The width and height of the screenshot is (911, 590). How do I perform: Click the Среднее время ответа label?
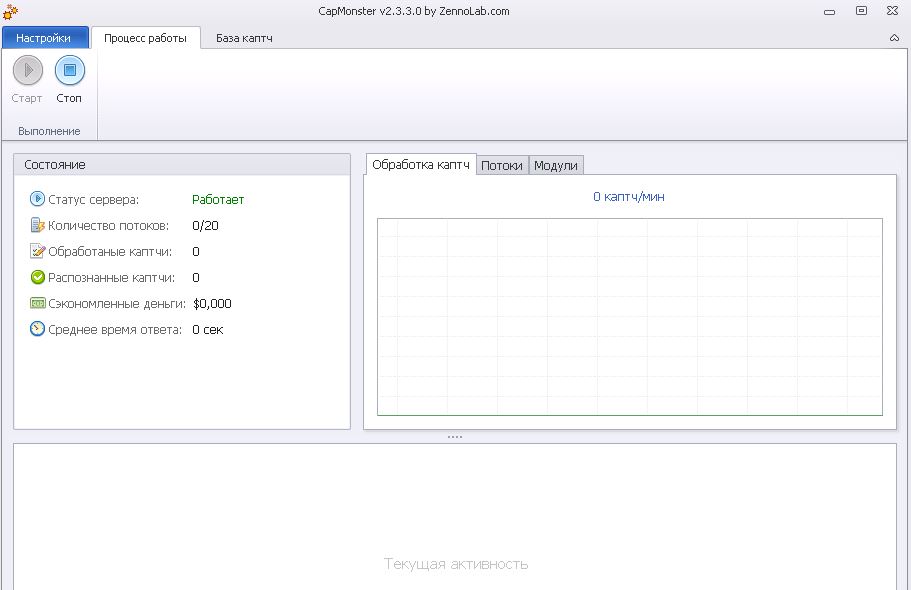click(115, 330)
